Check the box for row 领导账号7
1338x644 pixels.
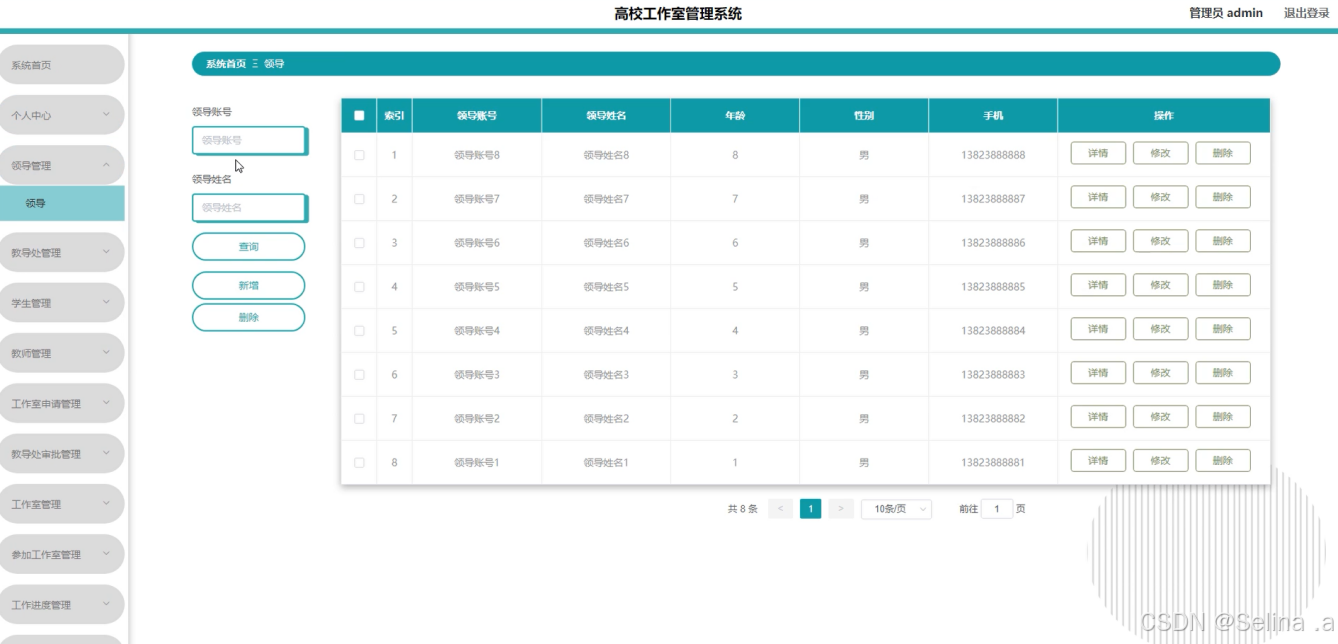coord(359,199)
